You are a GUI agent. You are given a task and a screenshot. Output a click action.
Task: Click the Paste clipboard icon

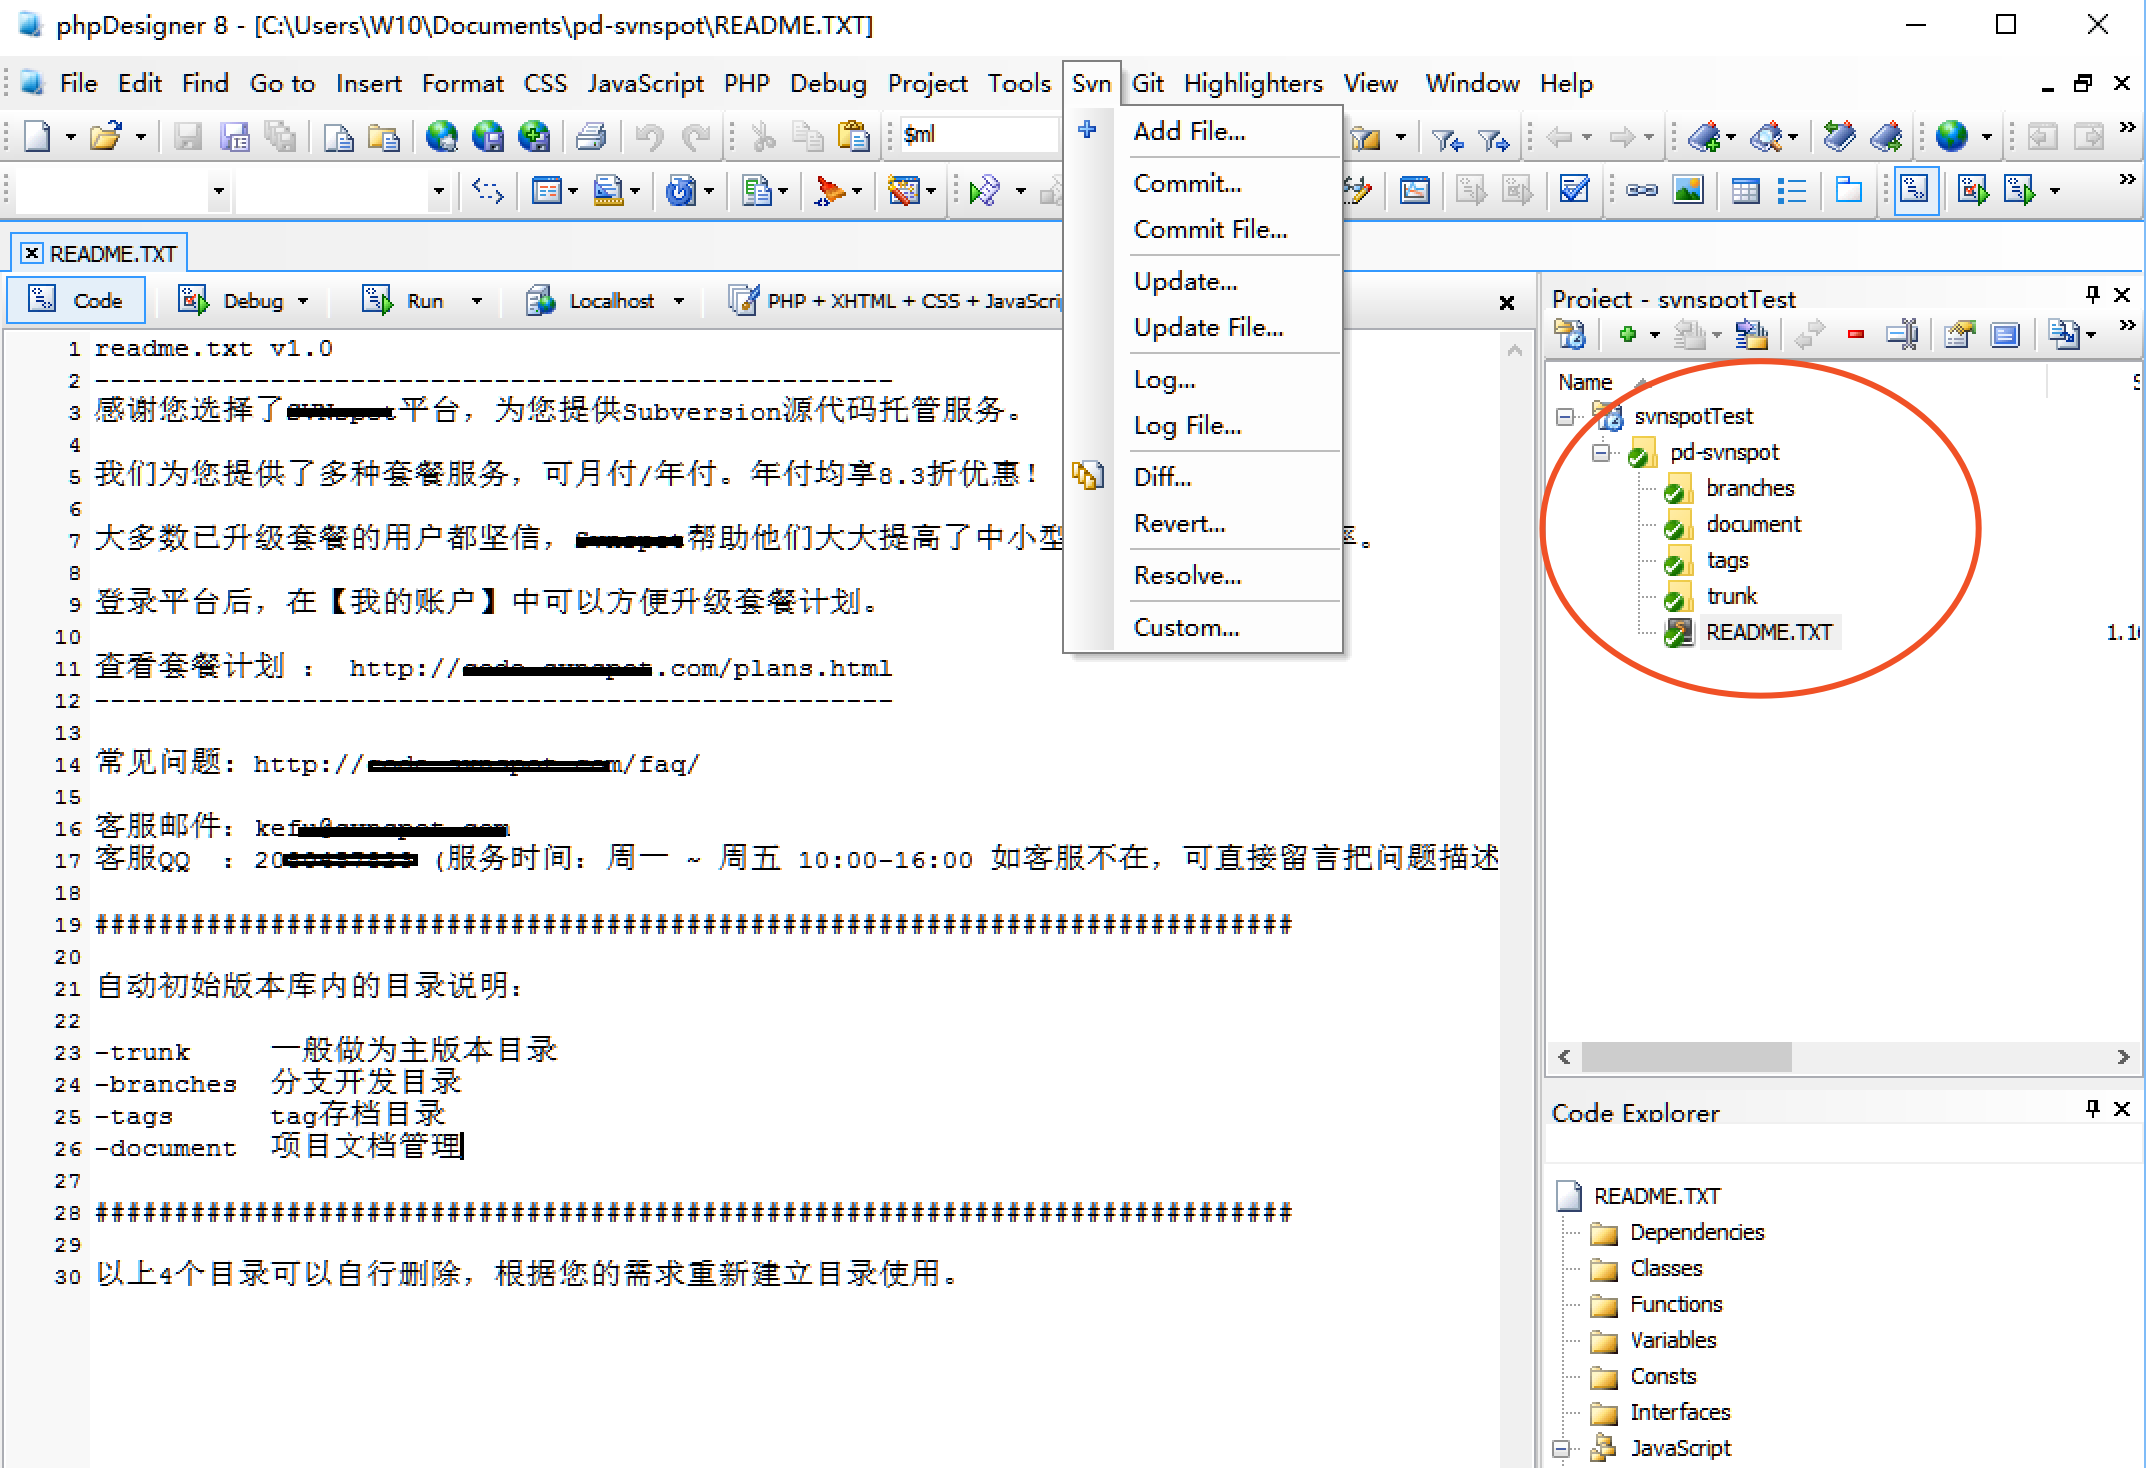[x=852, y=136]
